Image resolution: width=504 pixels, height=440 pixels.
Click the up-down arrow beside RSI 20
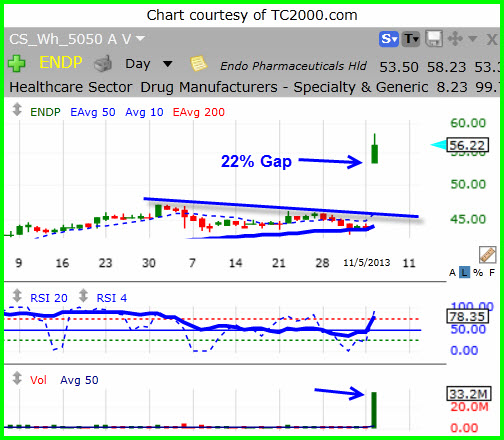[17, 295]
